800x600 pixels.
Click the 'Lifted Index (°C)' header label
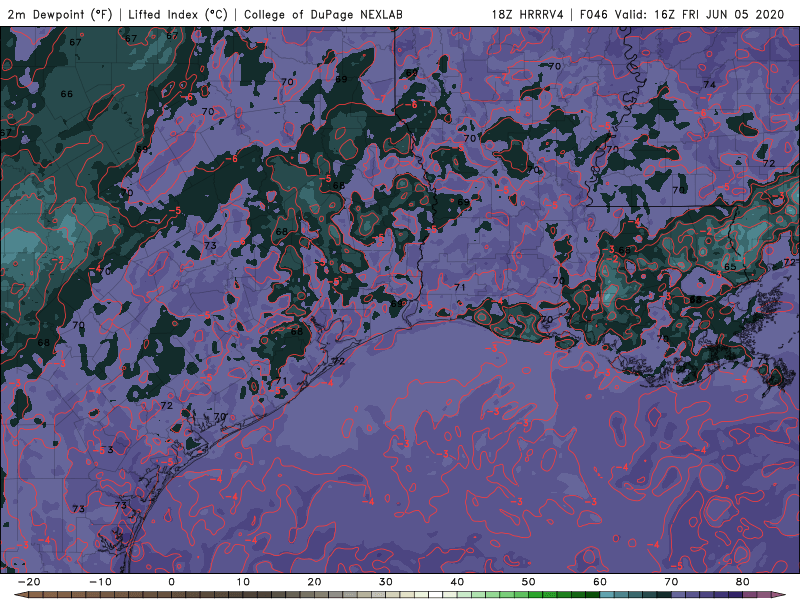click(x=178, y=15)
